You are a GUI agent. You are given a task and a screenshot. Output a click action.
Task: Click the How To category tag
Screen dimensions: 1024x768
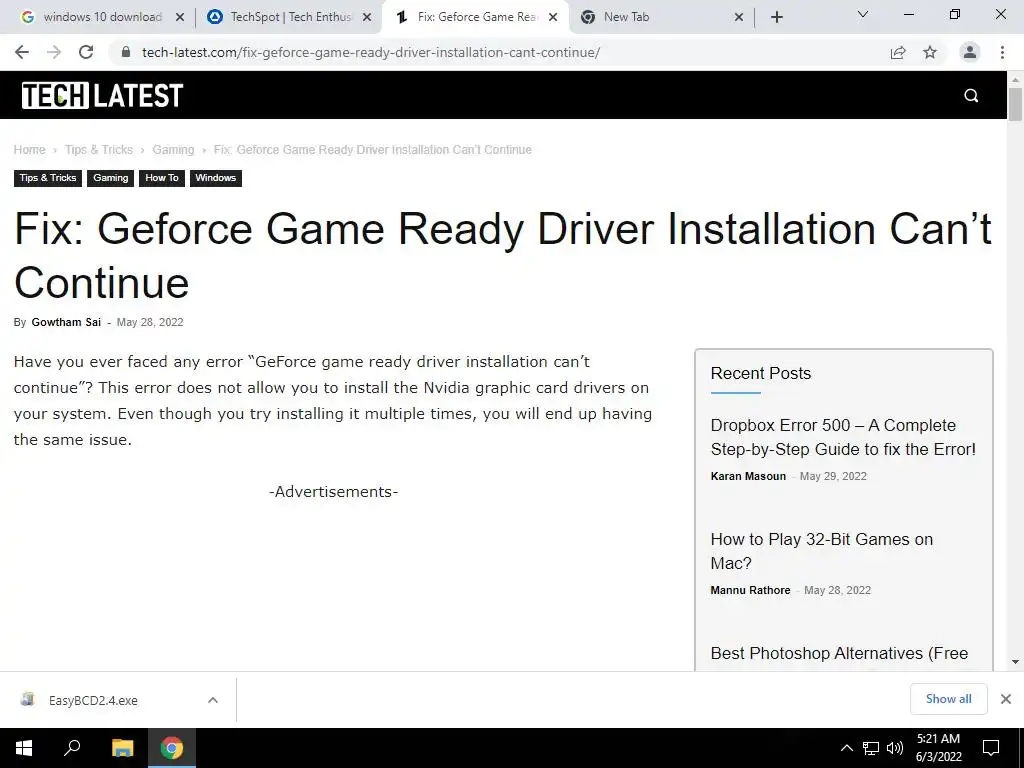[162, 178]
